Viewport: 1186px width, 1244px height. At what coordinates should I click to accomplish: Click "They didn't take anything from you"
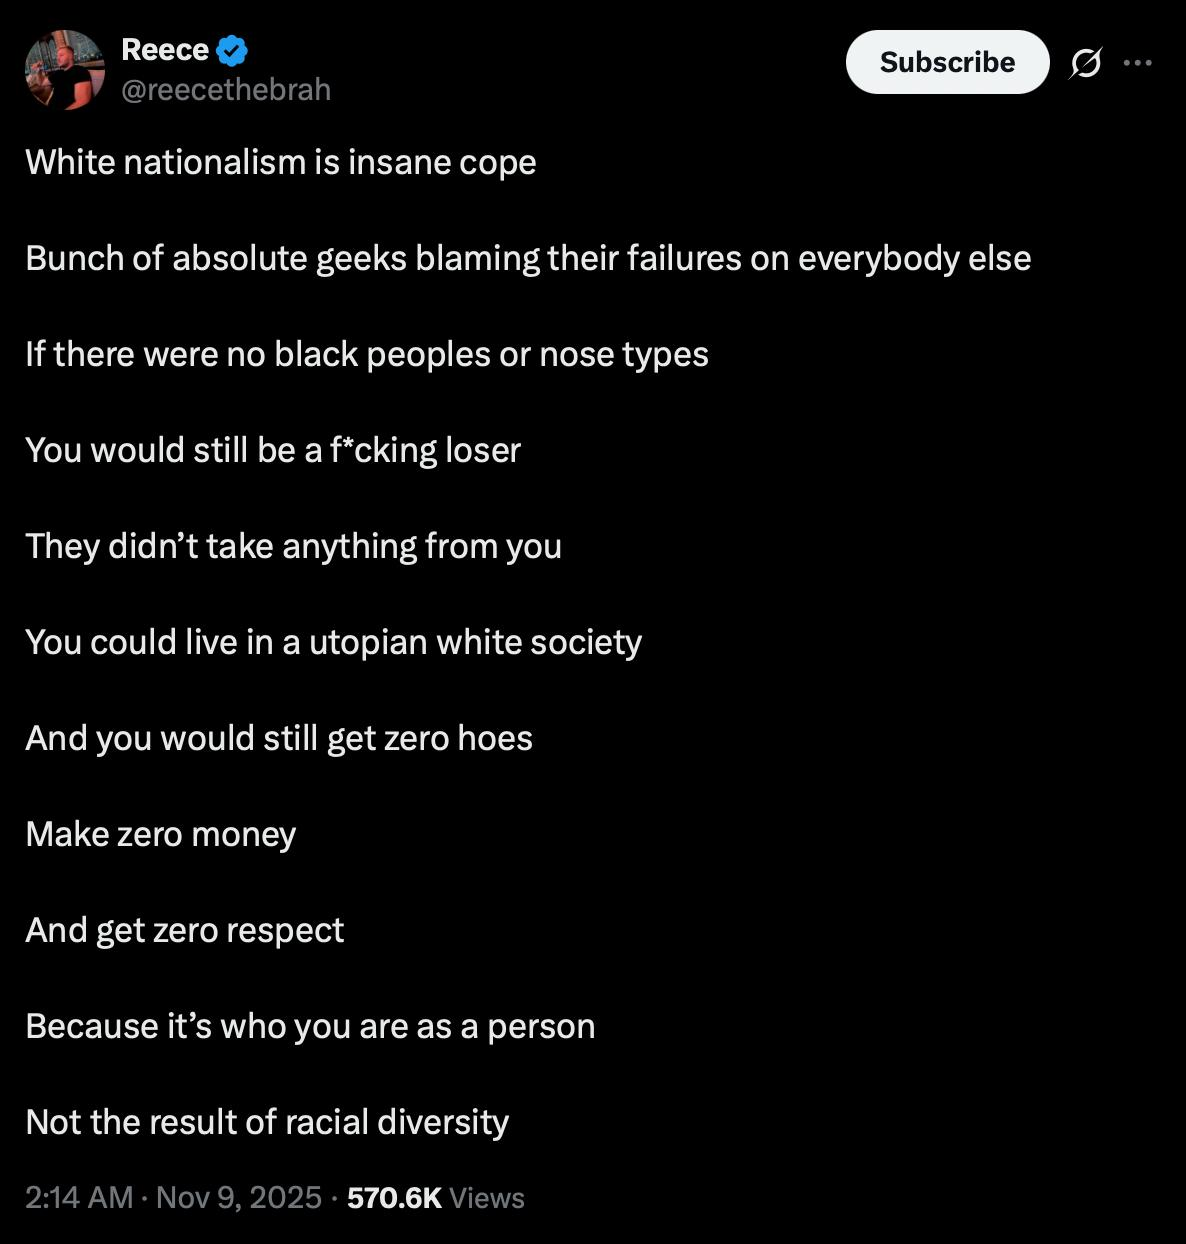click(x=293, y=546)
